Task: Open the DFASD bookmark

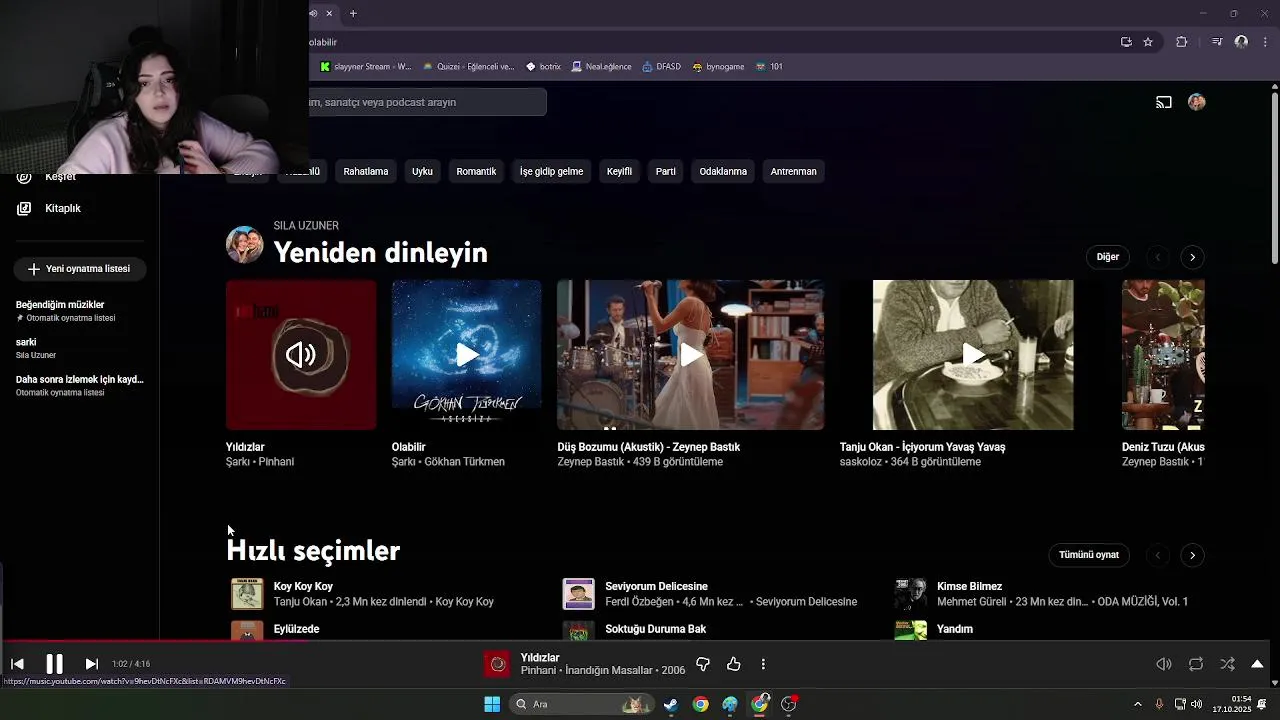Action: coord(661,67)
